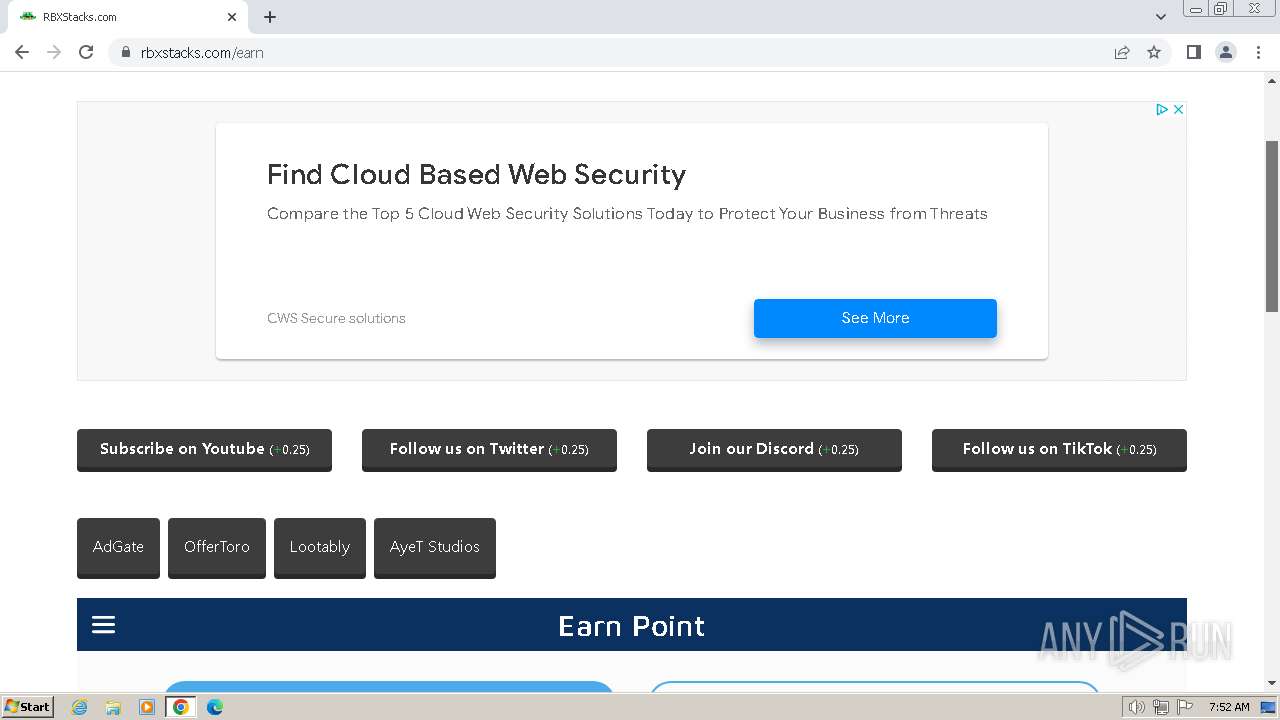The image size is (1280, 720).
Task: Open the Chrome profile avatar
Action: [x=1226, y=52]
